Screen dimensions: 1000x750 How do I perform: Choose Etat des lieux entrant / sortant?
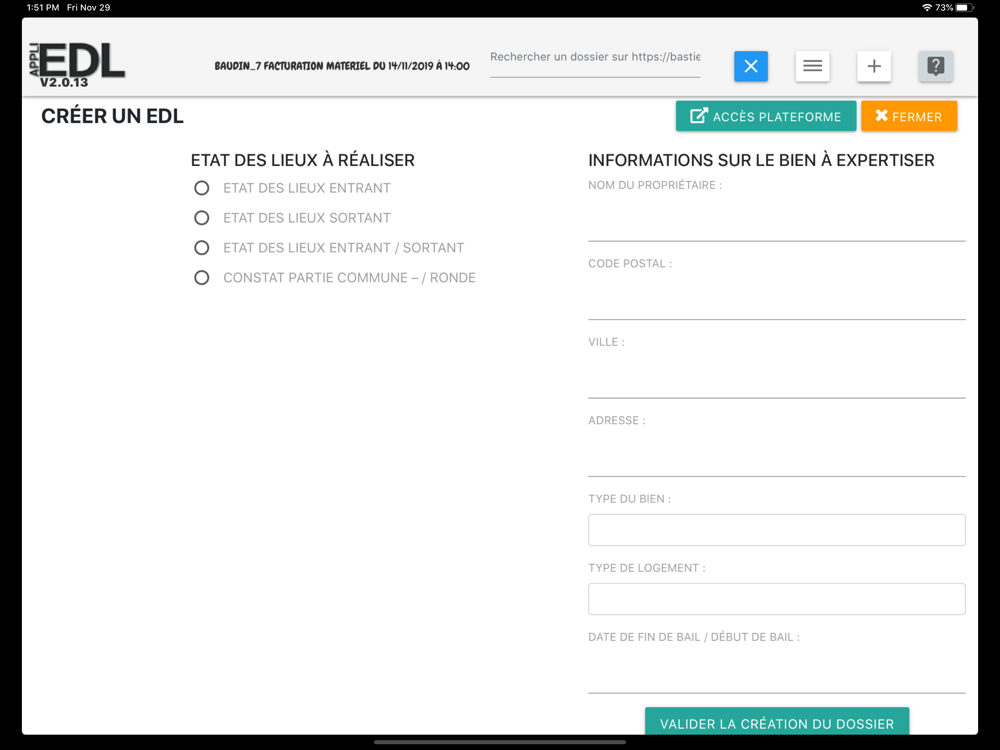202,247
